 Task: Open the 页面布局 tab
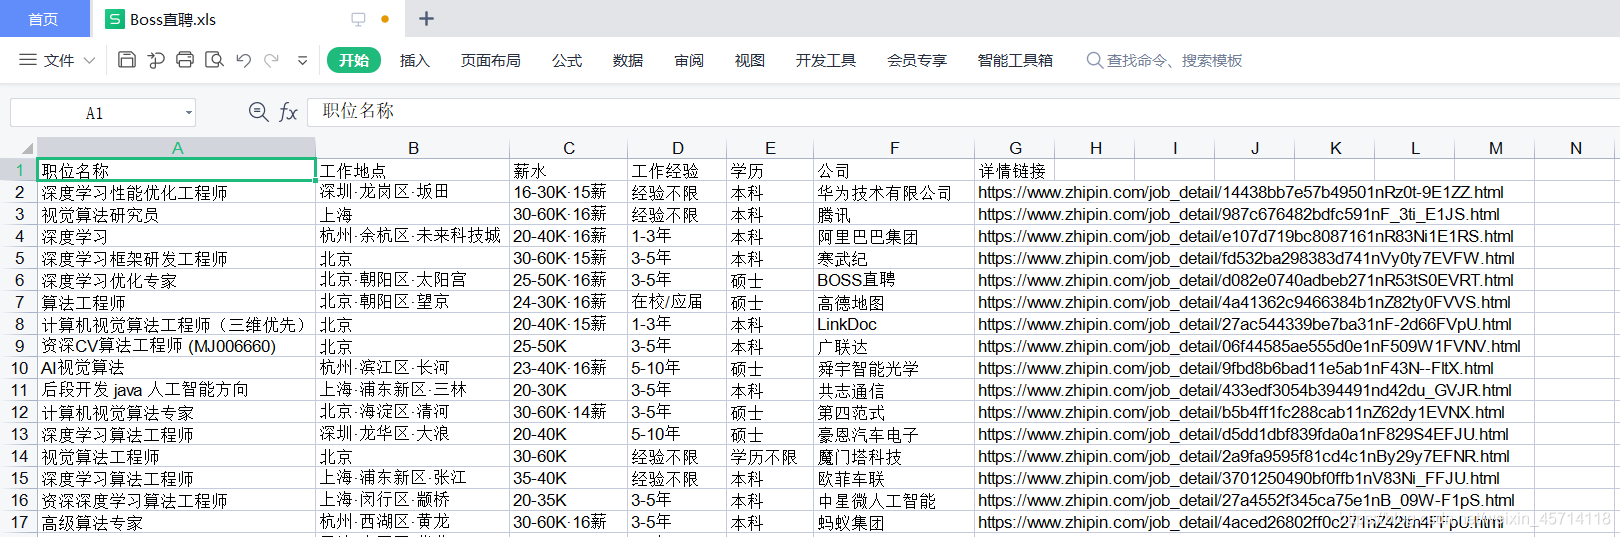(490, 60)
